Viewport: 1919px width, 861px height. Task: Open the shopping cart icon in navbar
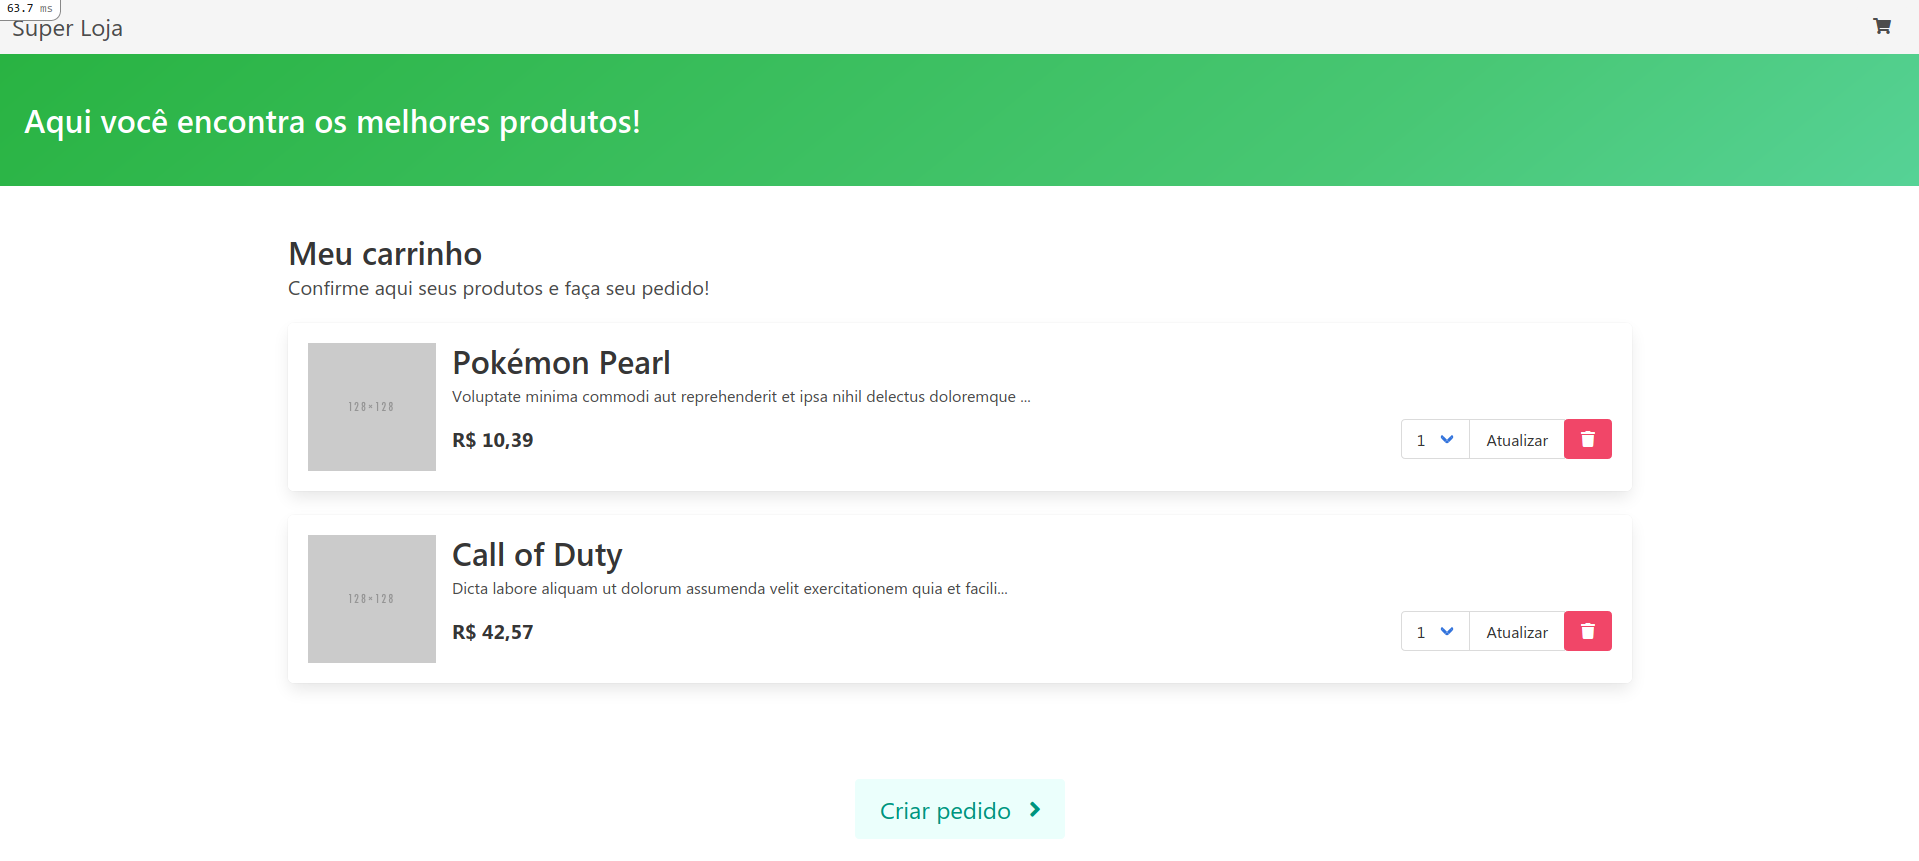tap(1881, 27)
